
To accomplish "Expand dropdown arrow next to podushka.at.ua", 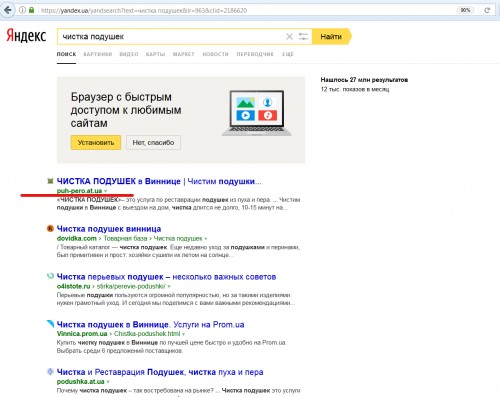I will [108, 382].
